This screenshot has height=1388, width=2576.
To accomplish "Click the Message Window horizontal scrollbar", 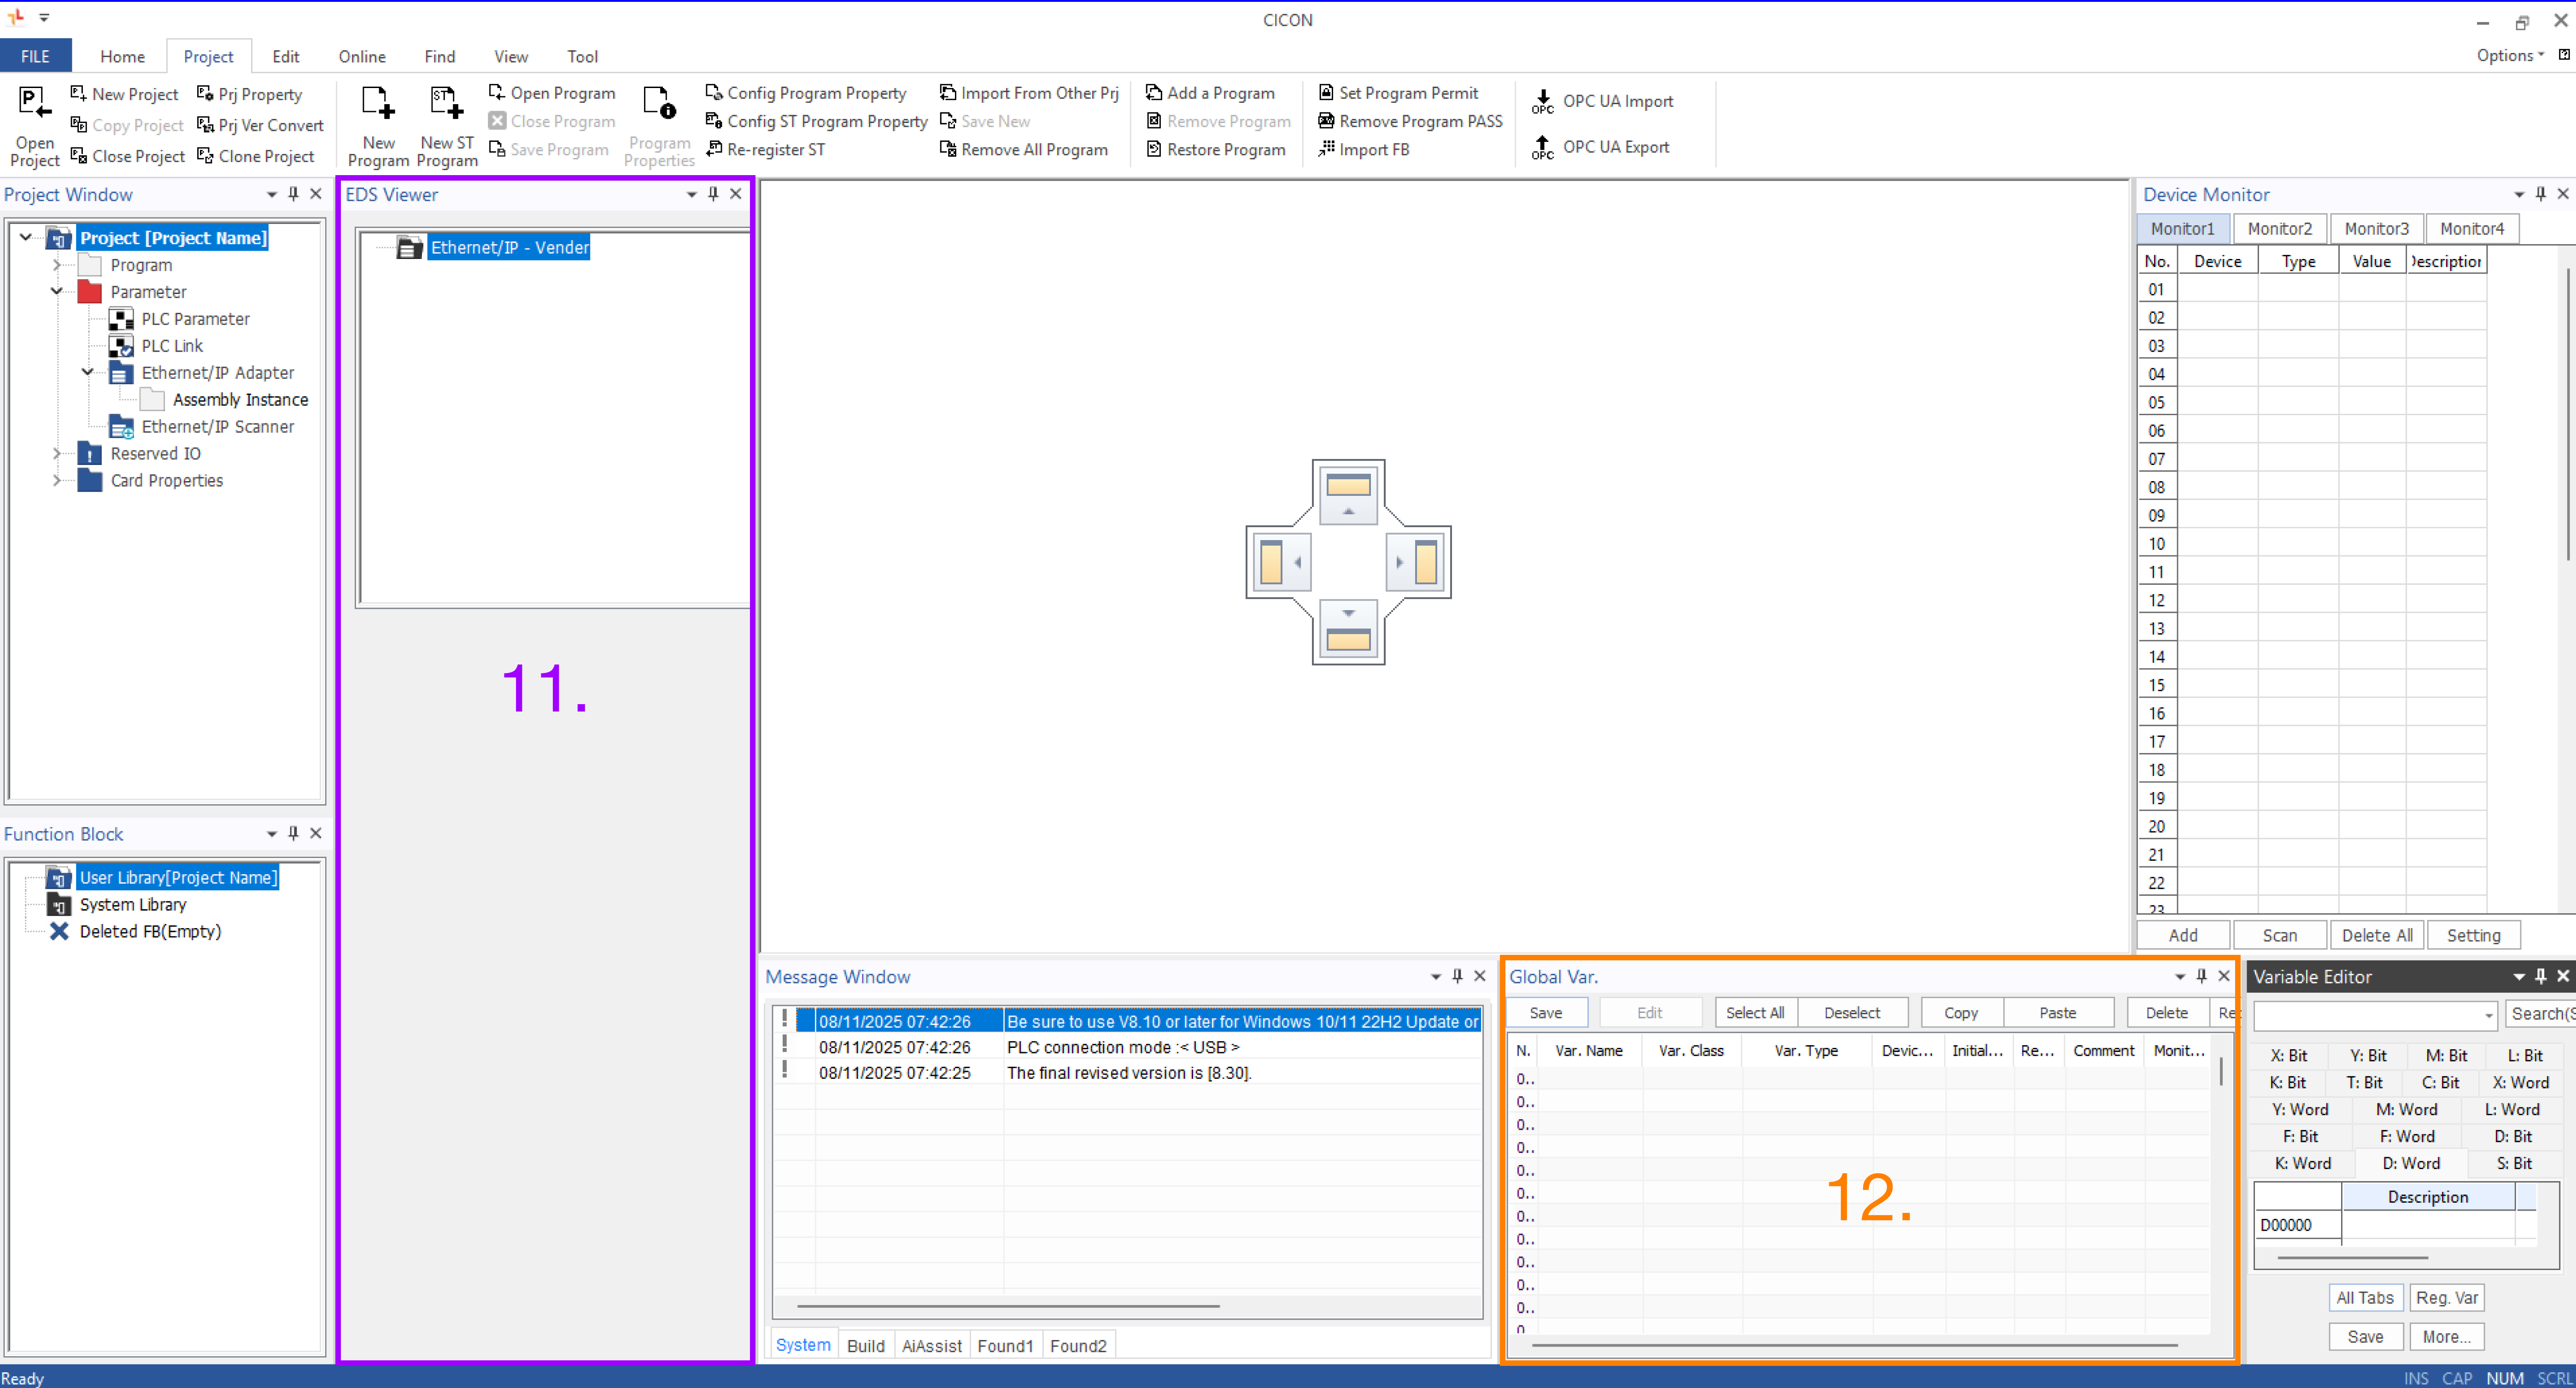I will pyautogui.click(x=1007, y=1306).
